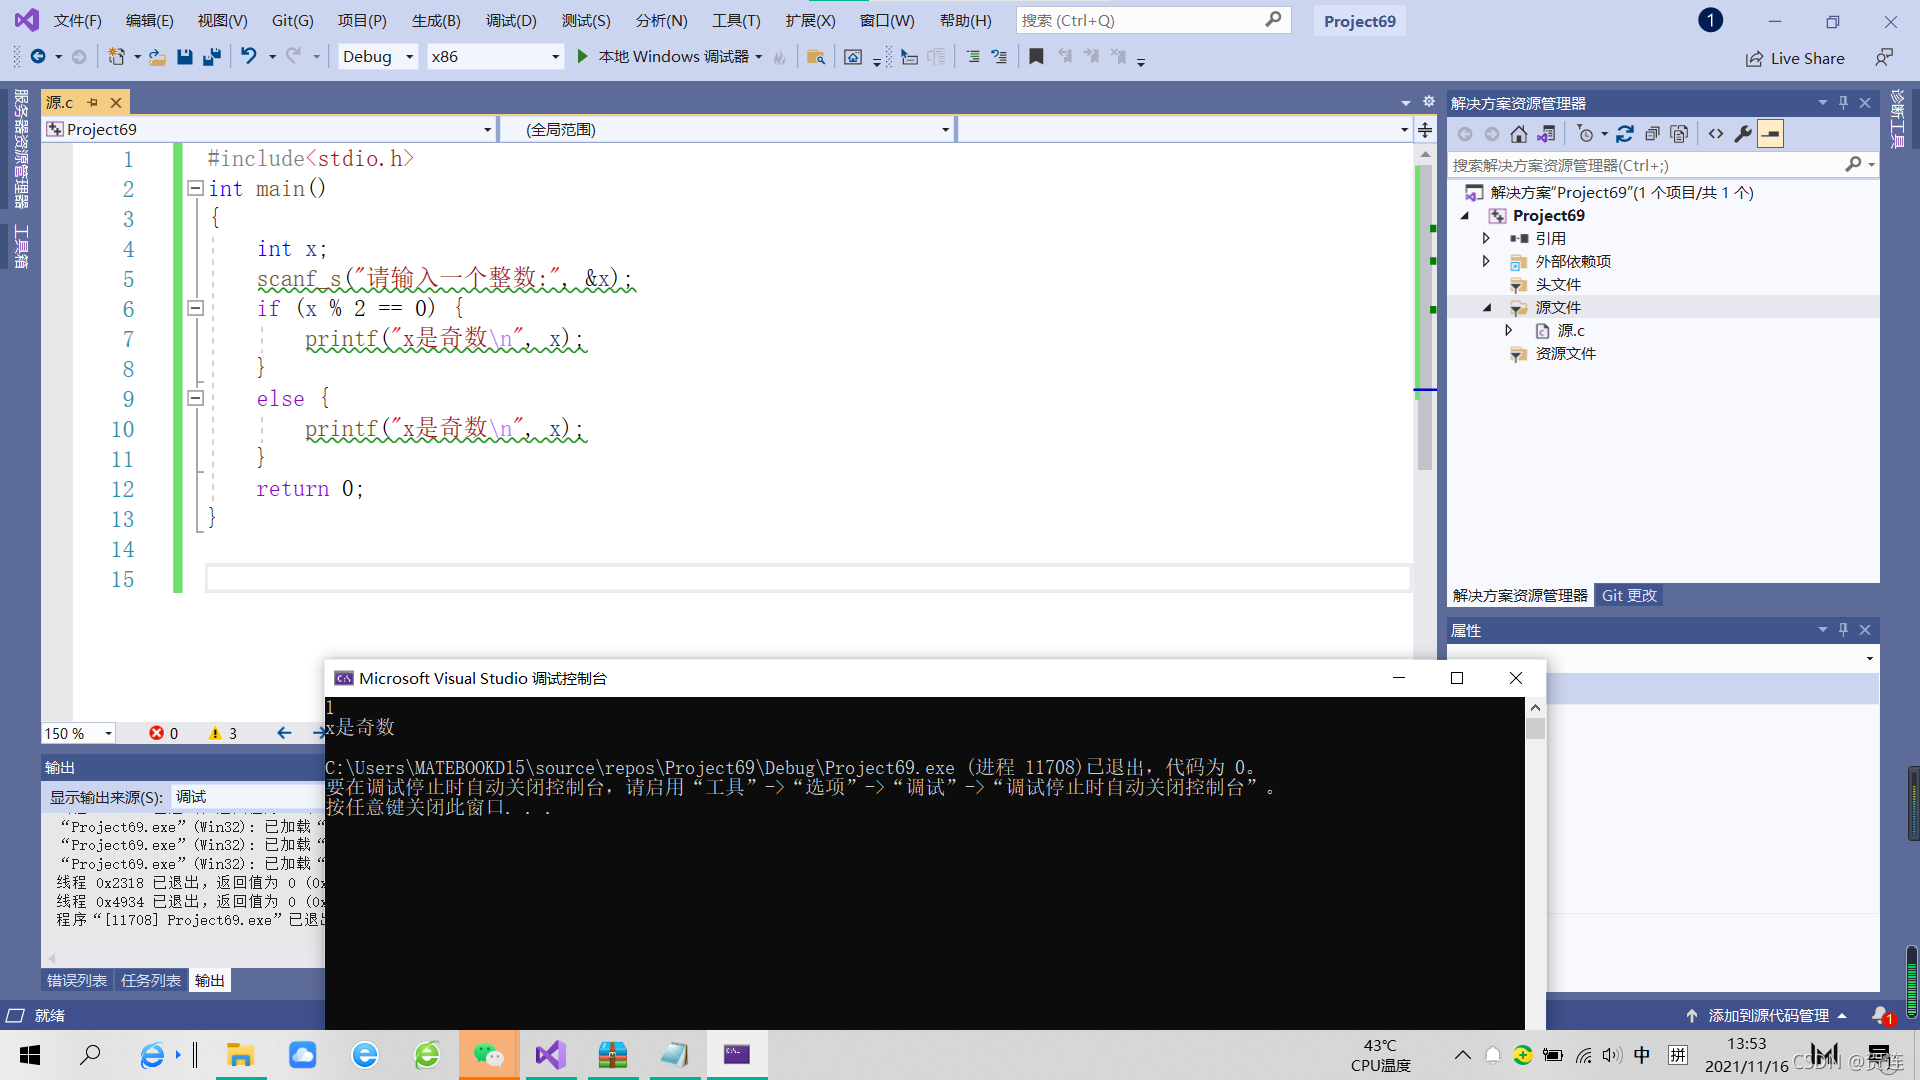Screen dimensions: 1920x1080
Task: Open properties wrench icon in Solution Explorer
Action: coord(1743,134)
